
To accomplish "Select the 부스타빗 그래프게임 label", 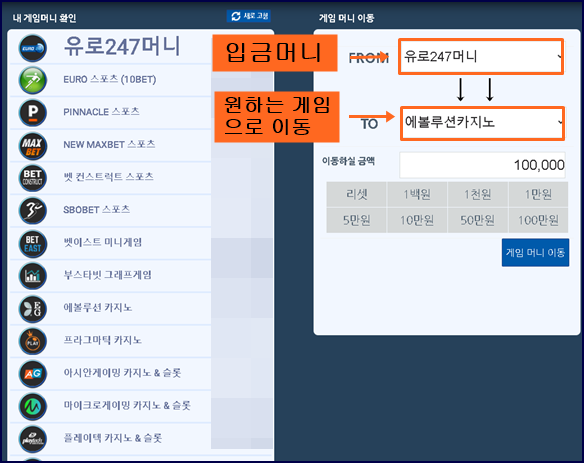I will (107, 275).
